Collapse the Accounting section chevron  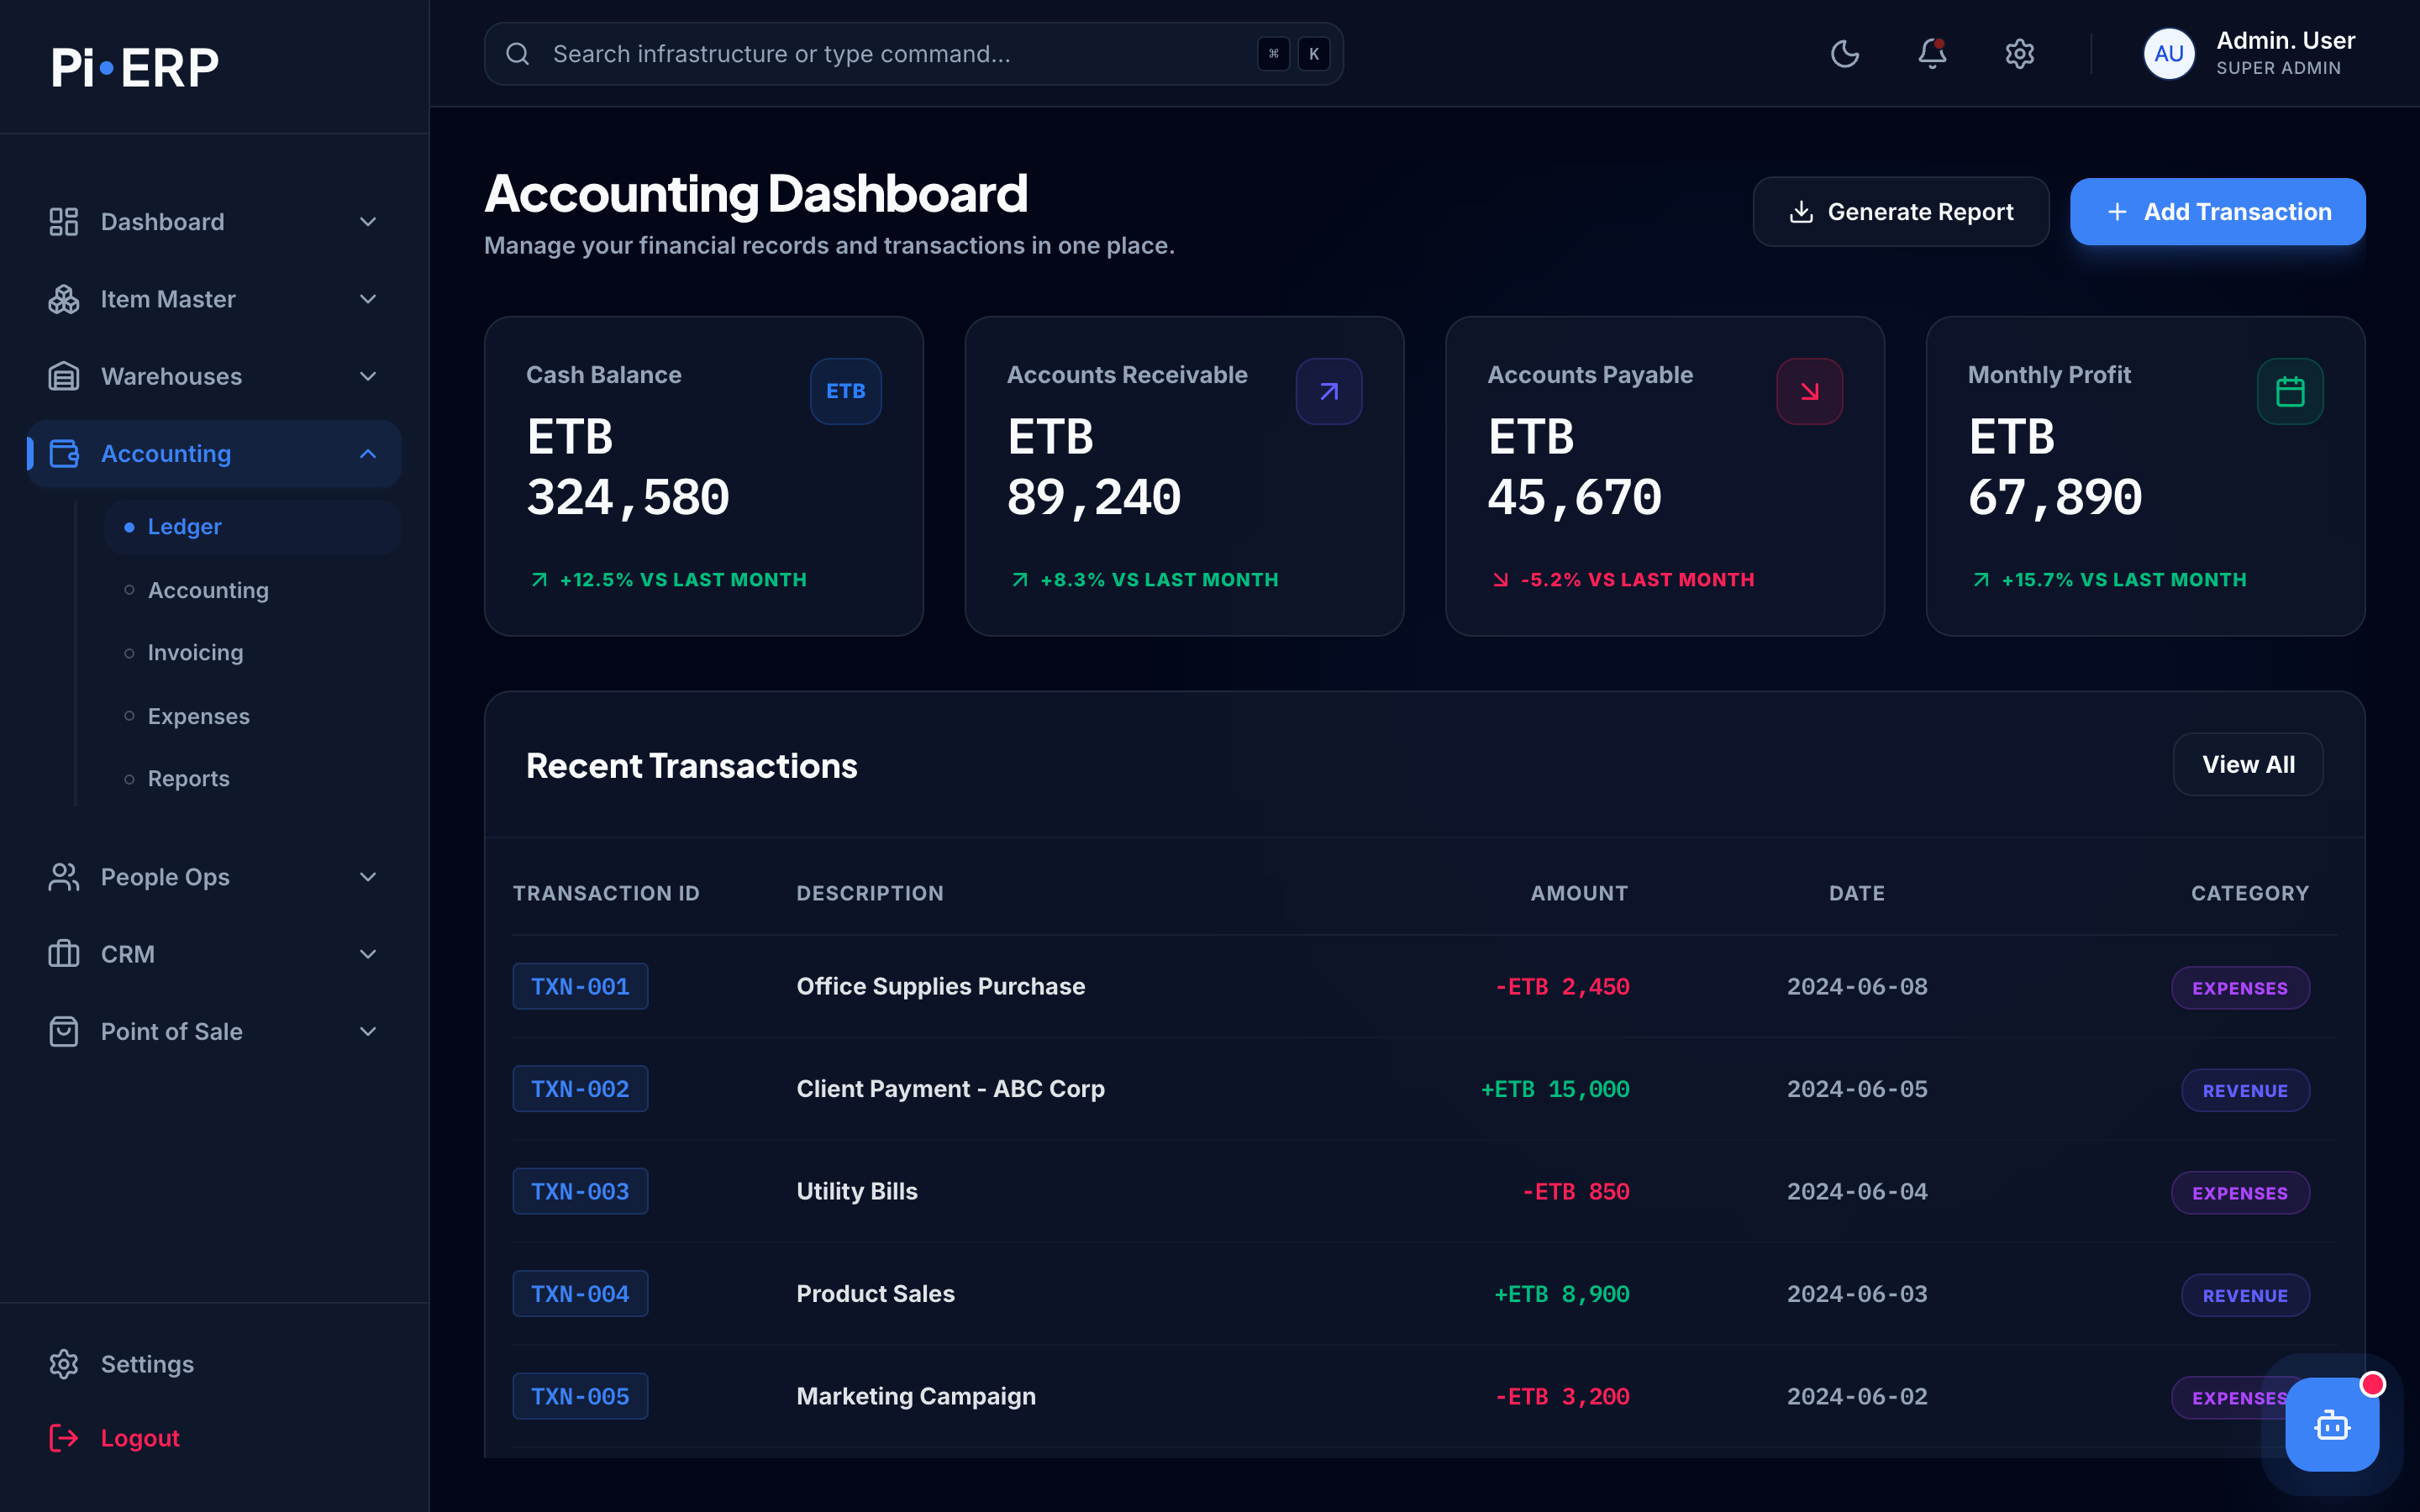click(x=368, y=454)
